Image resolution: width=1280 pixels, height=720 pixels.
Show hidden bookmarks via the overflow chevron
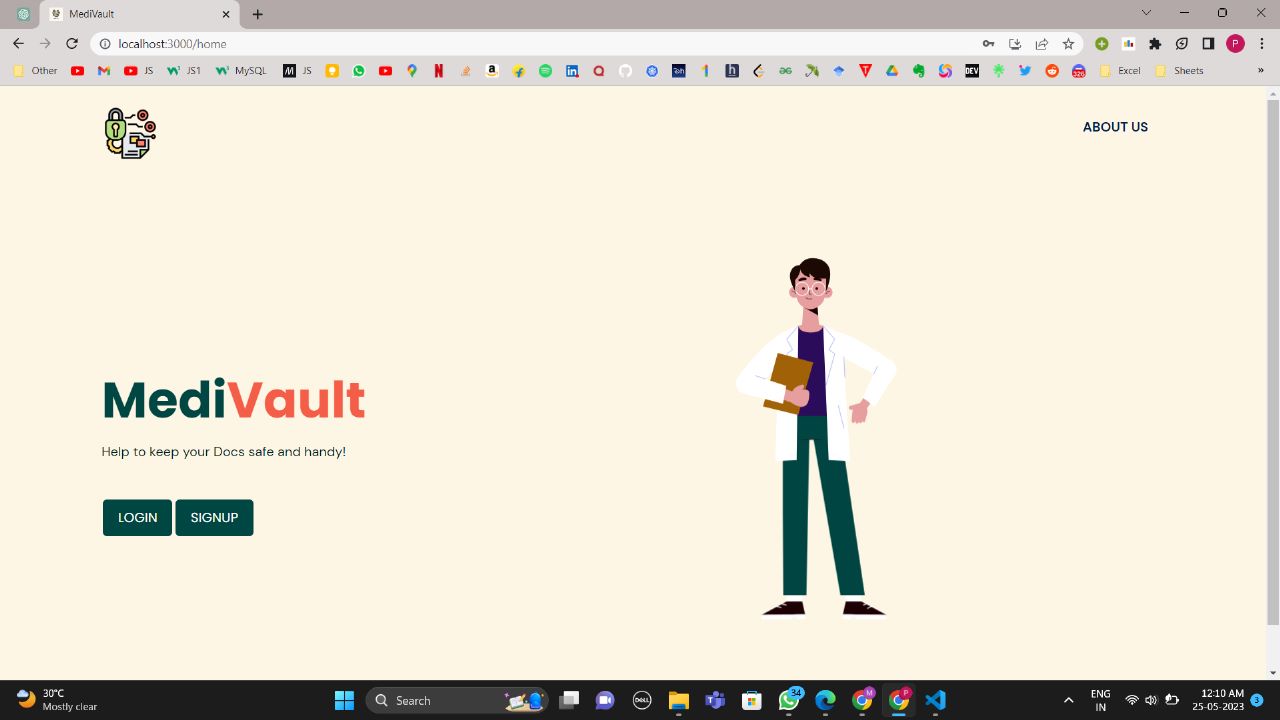point(1261,70)
